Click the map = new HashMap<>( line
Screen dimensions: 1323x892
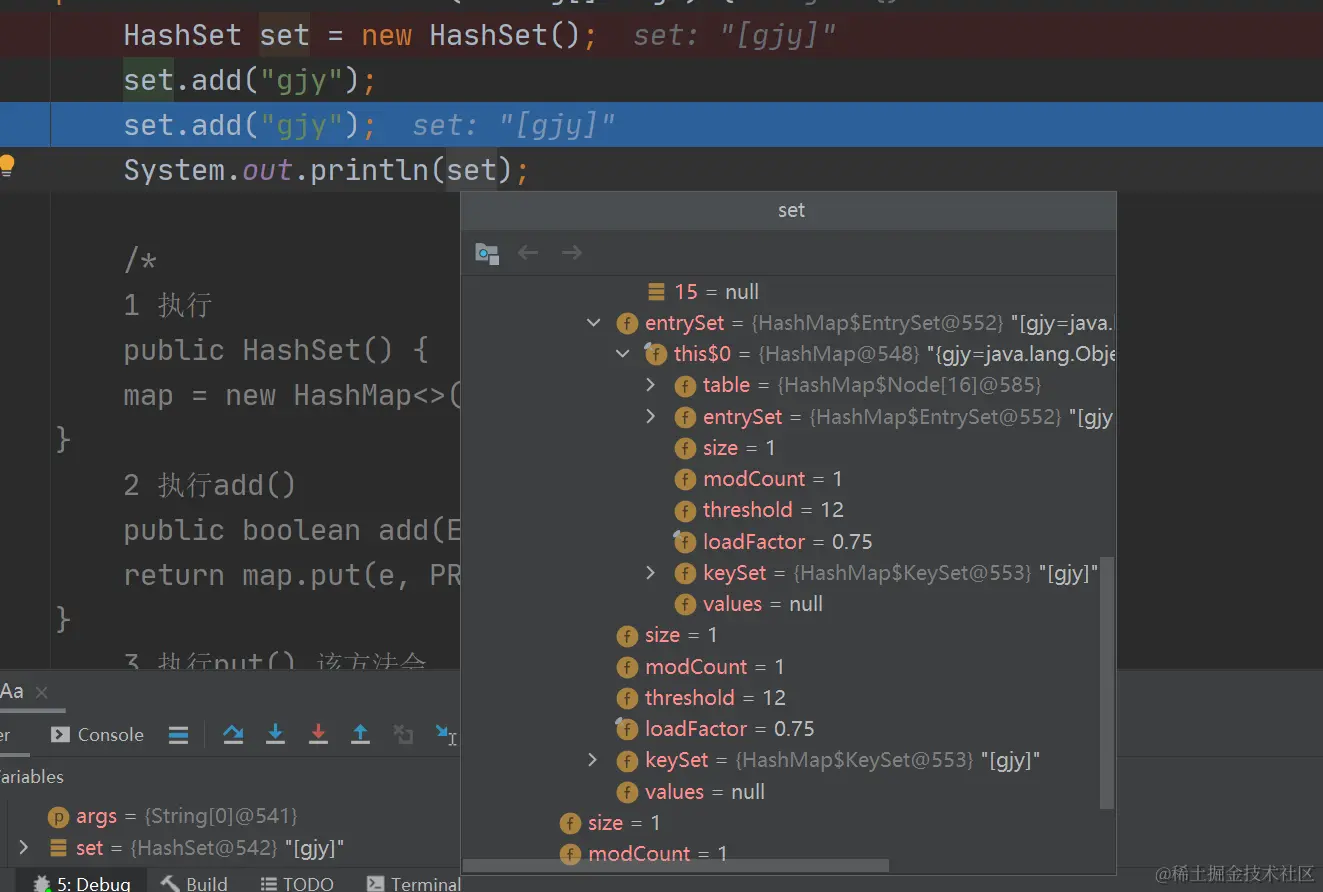pyautogui.click(x=292, y=395)
